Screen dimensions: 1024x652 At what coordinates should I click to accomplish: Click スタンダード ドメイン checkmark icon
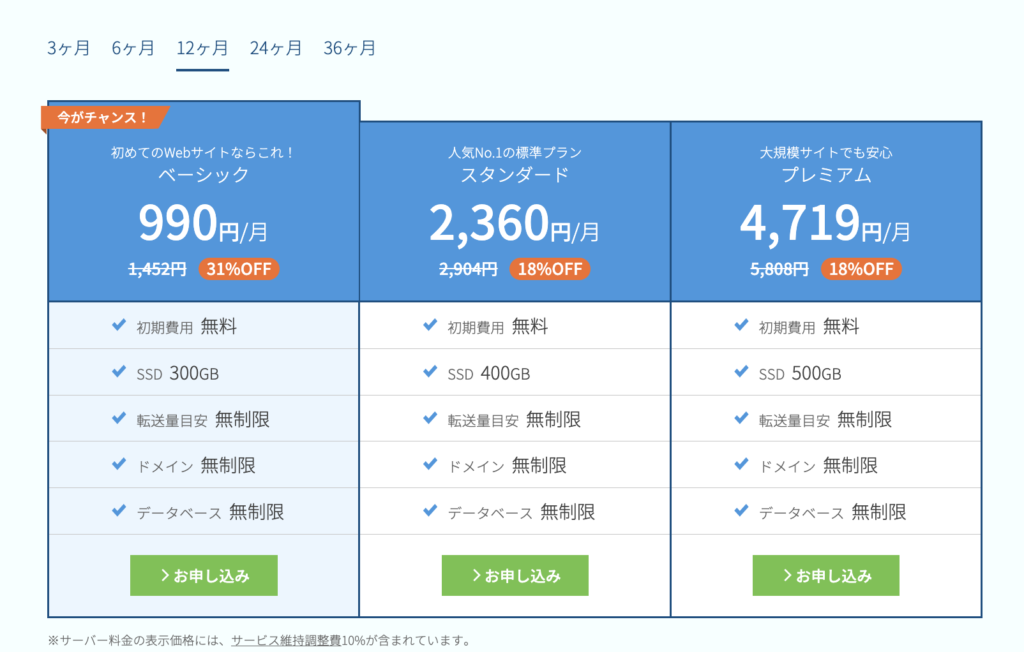(430, 464)
